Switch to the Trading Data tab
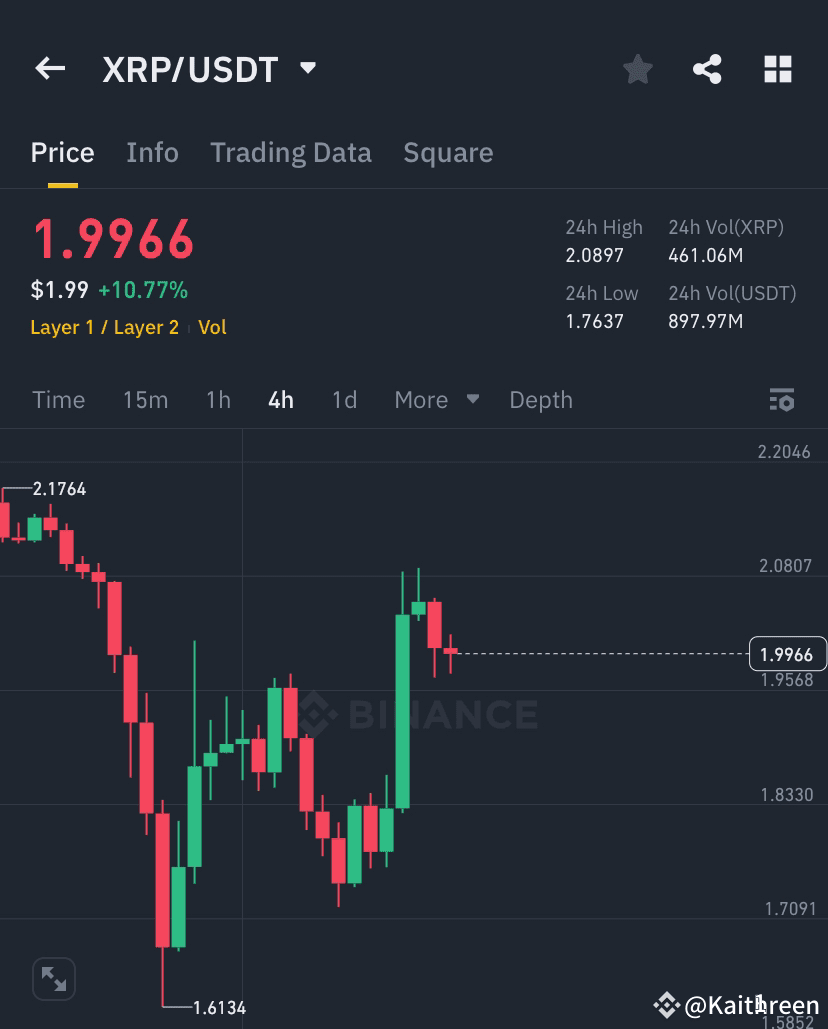The height and width of the screenshot is (1029, 828). click(x=291, y=152)
